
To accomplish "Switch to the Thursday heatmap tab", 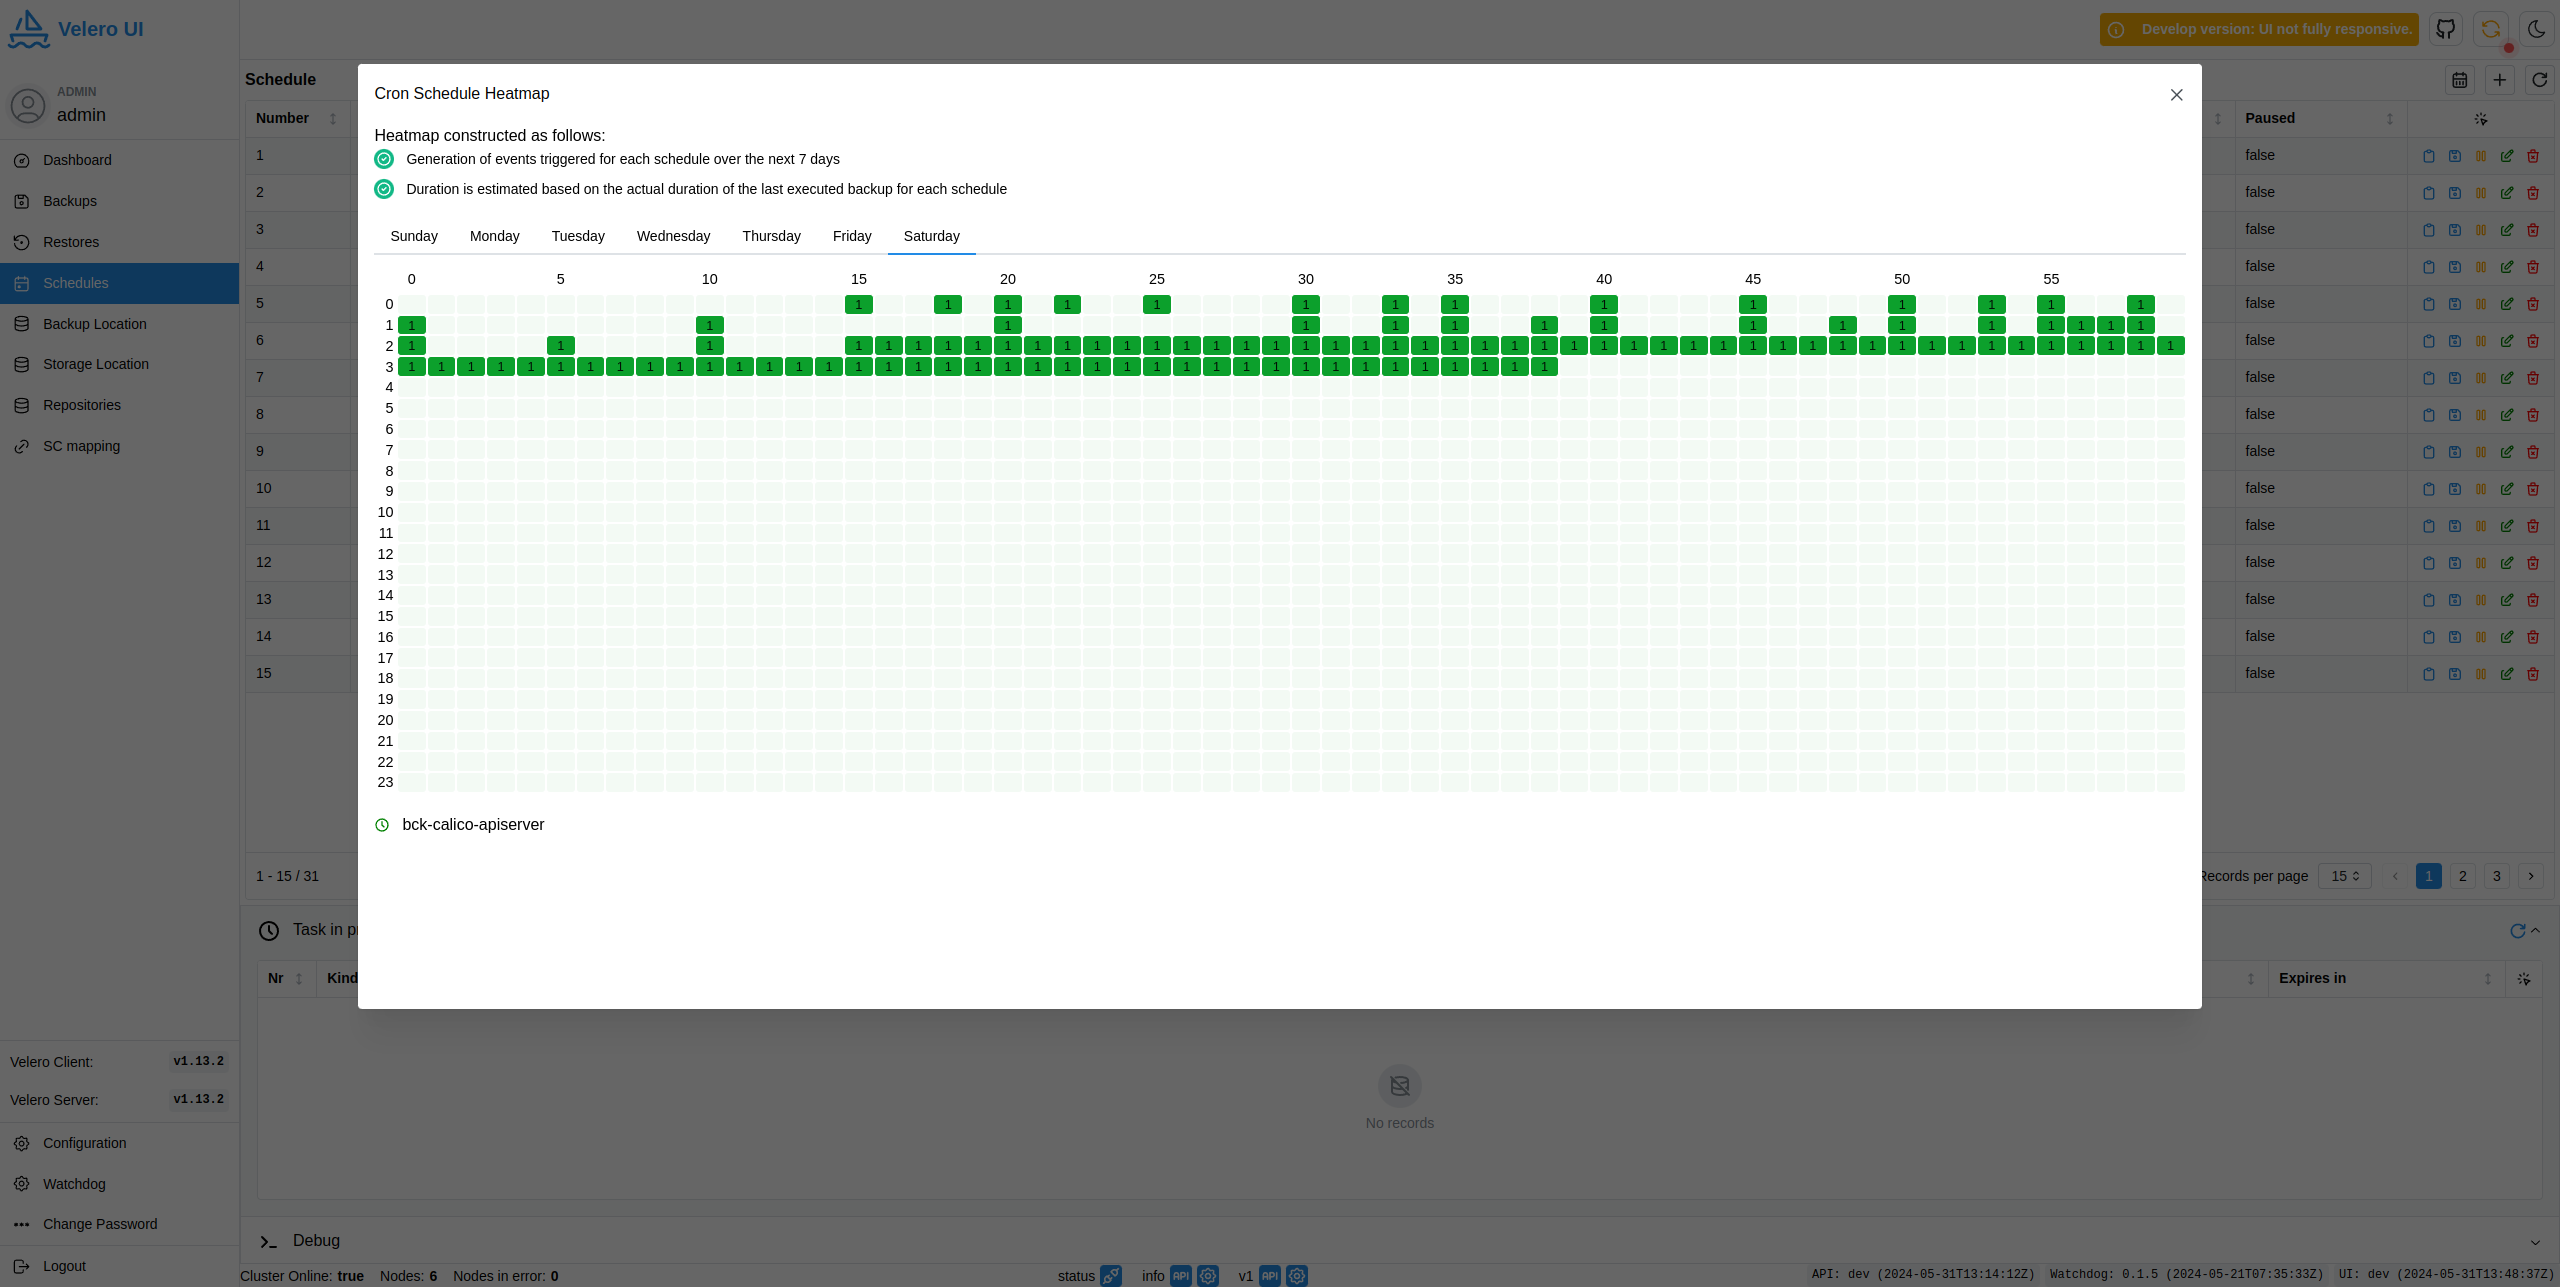I will point(771,236).
